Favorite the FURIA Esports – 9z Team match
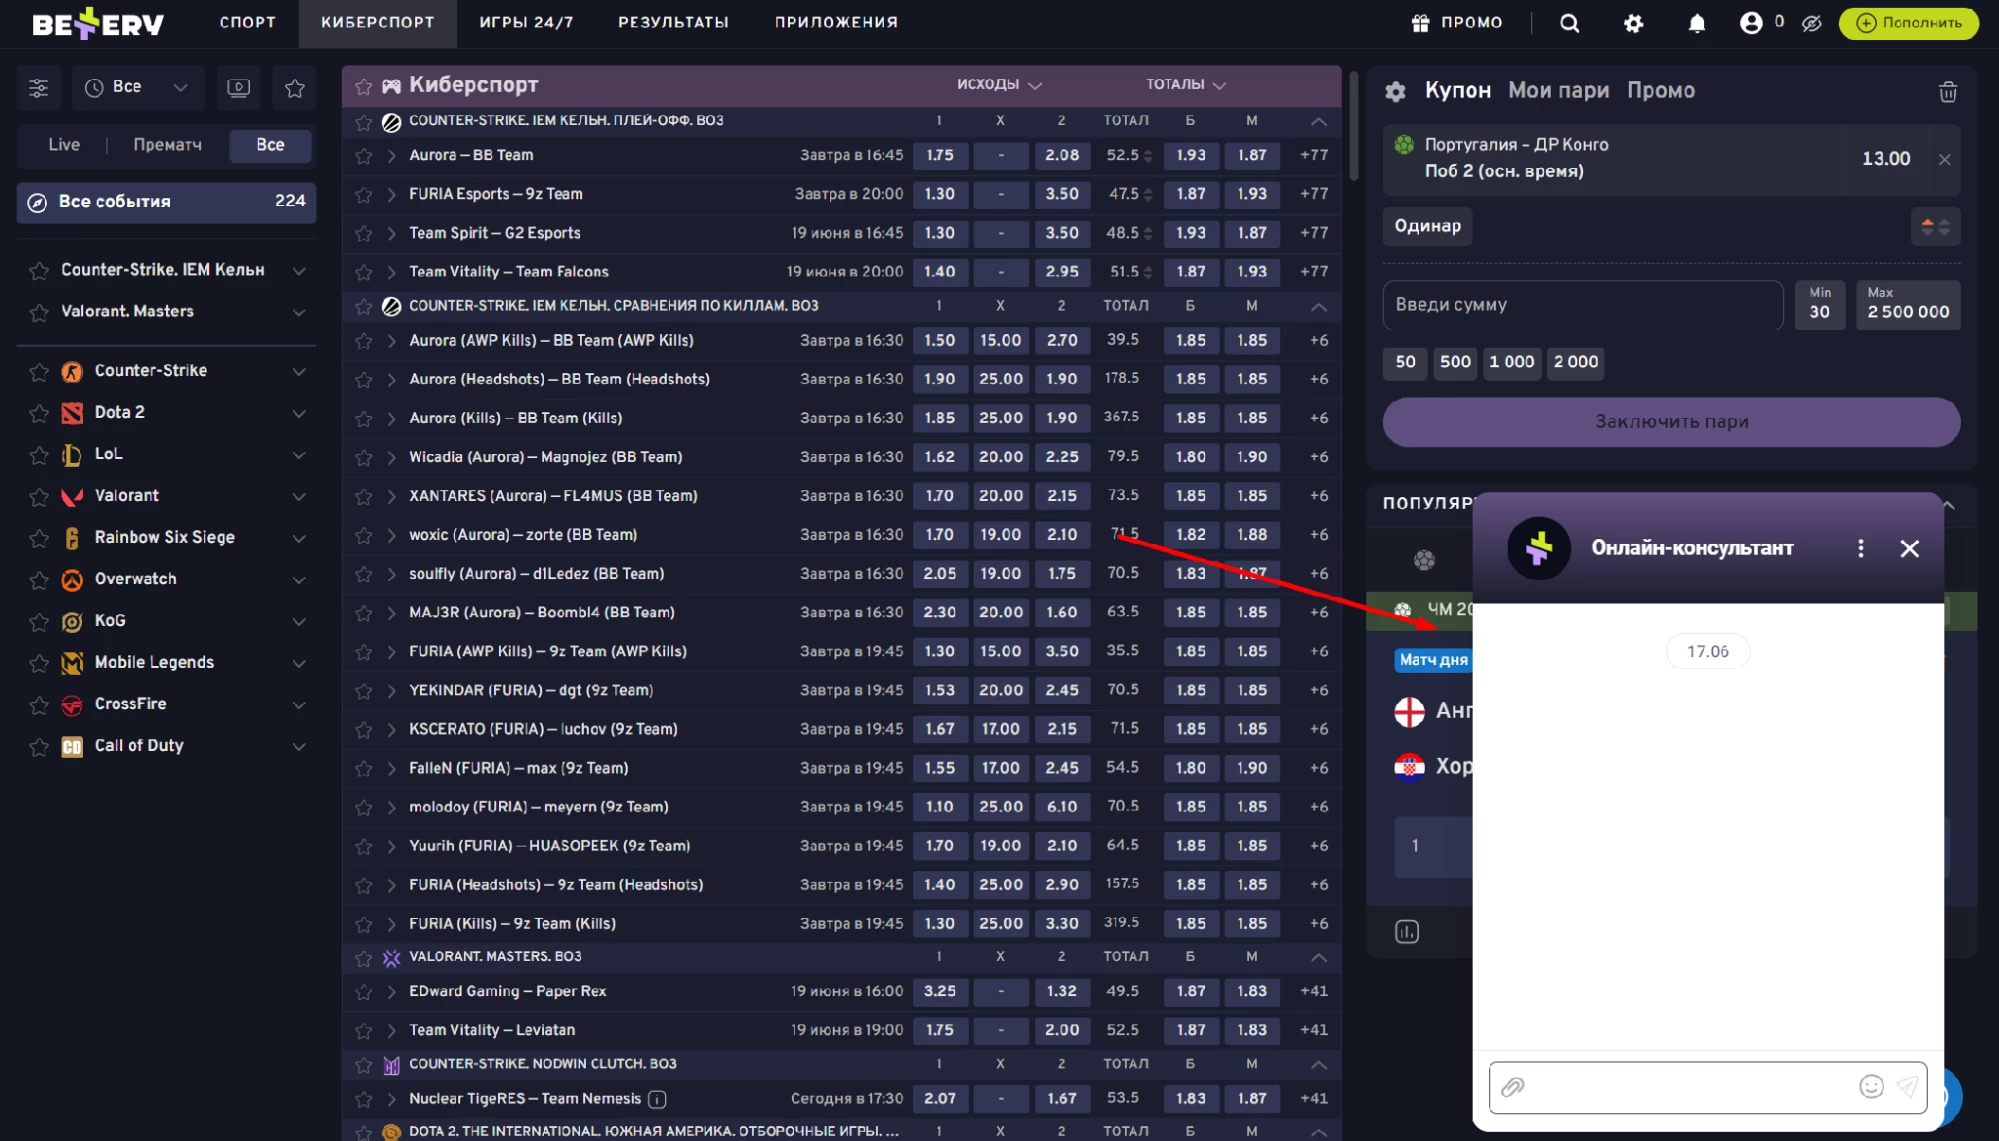 click(364, 195)
